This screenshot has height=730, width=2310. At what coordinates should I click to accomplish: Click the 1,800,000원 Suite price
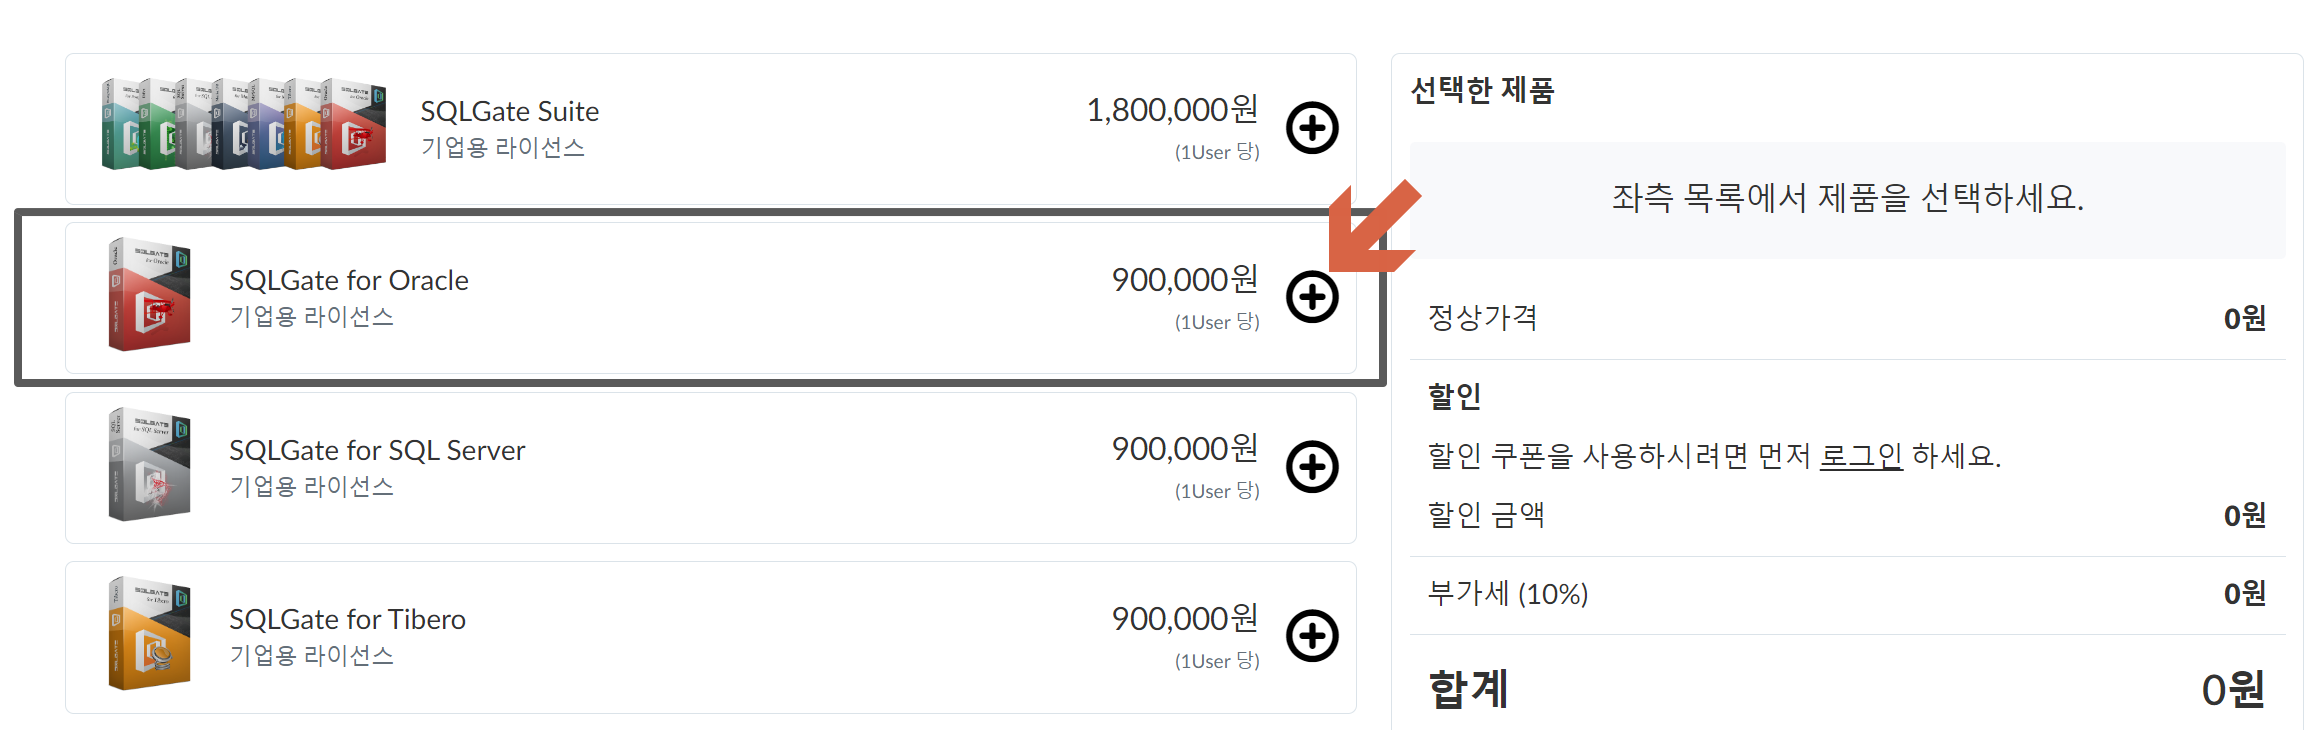click(1172, 110)
